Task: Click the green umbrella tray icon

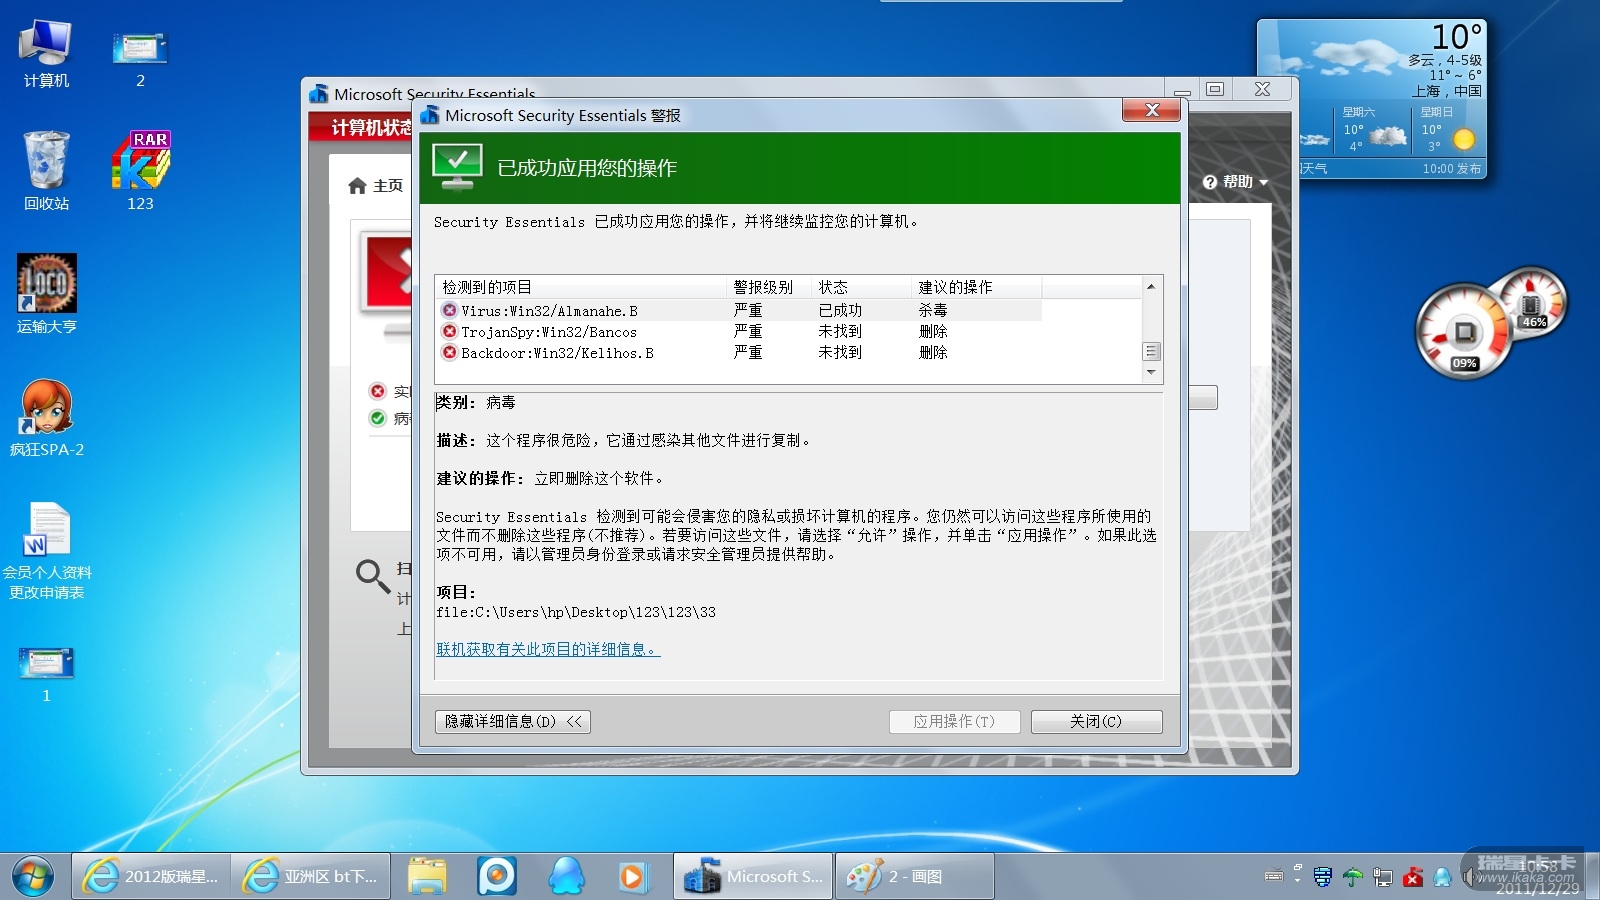Action: [x=1352, y=877]
